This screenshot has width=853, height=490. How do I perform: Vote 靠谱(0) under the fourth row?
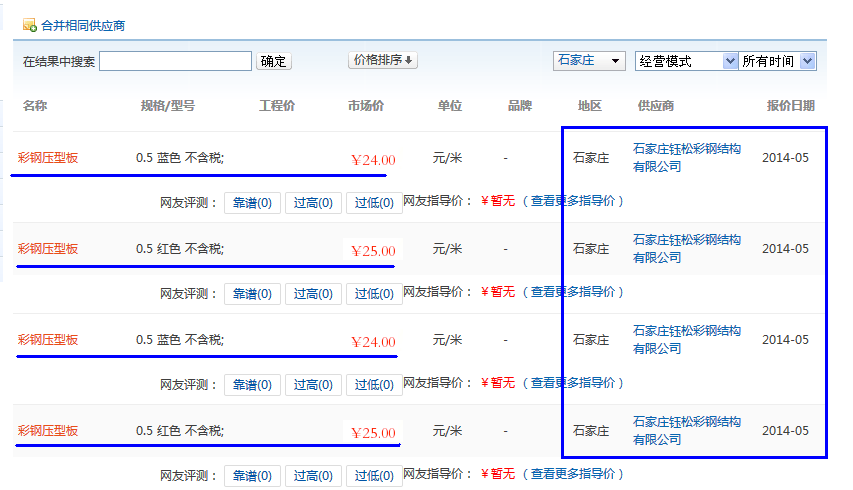point(252,475)
